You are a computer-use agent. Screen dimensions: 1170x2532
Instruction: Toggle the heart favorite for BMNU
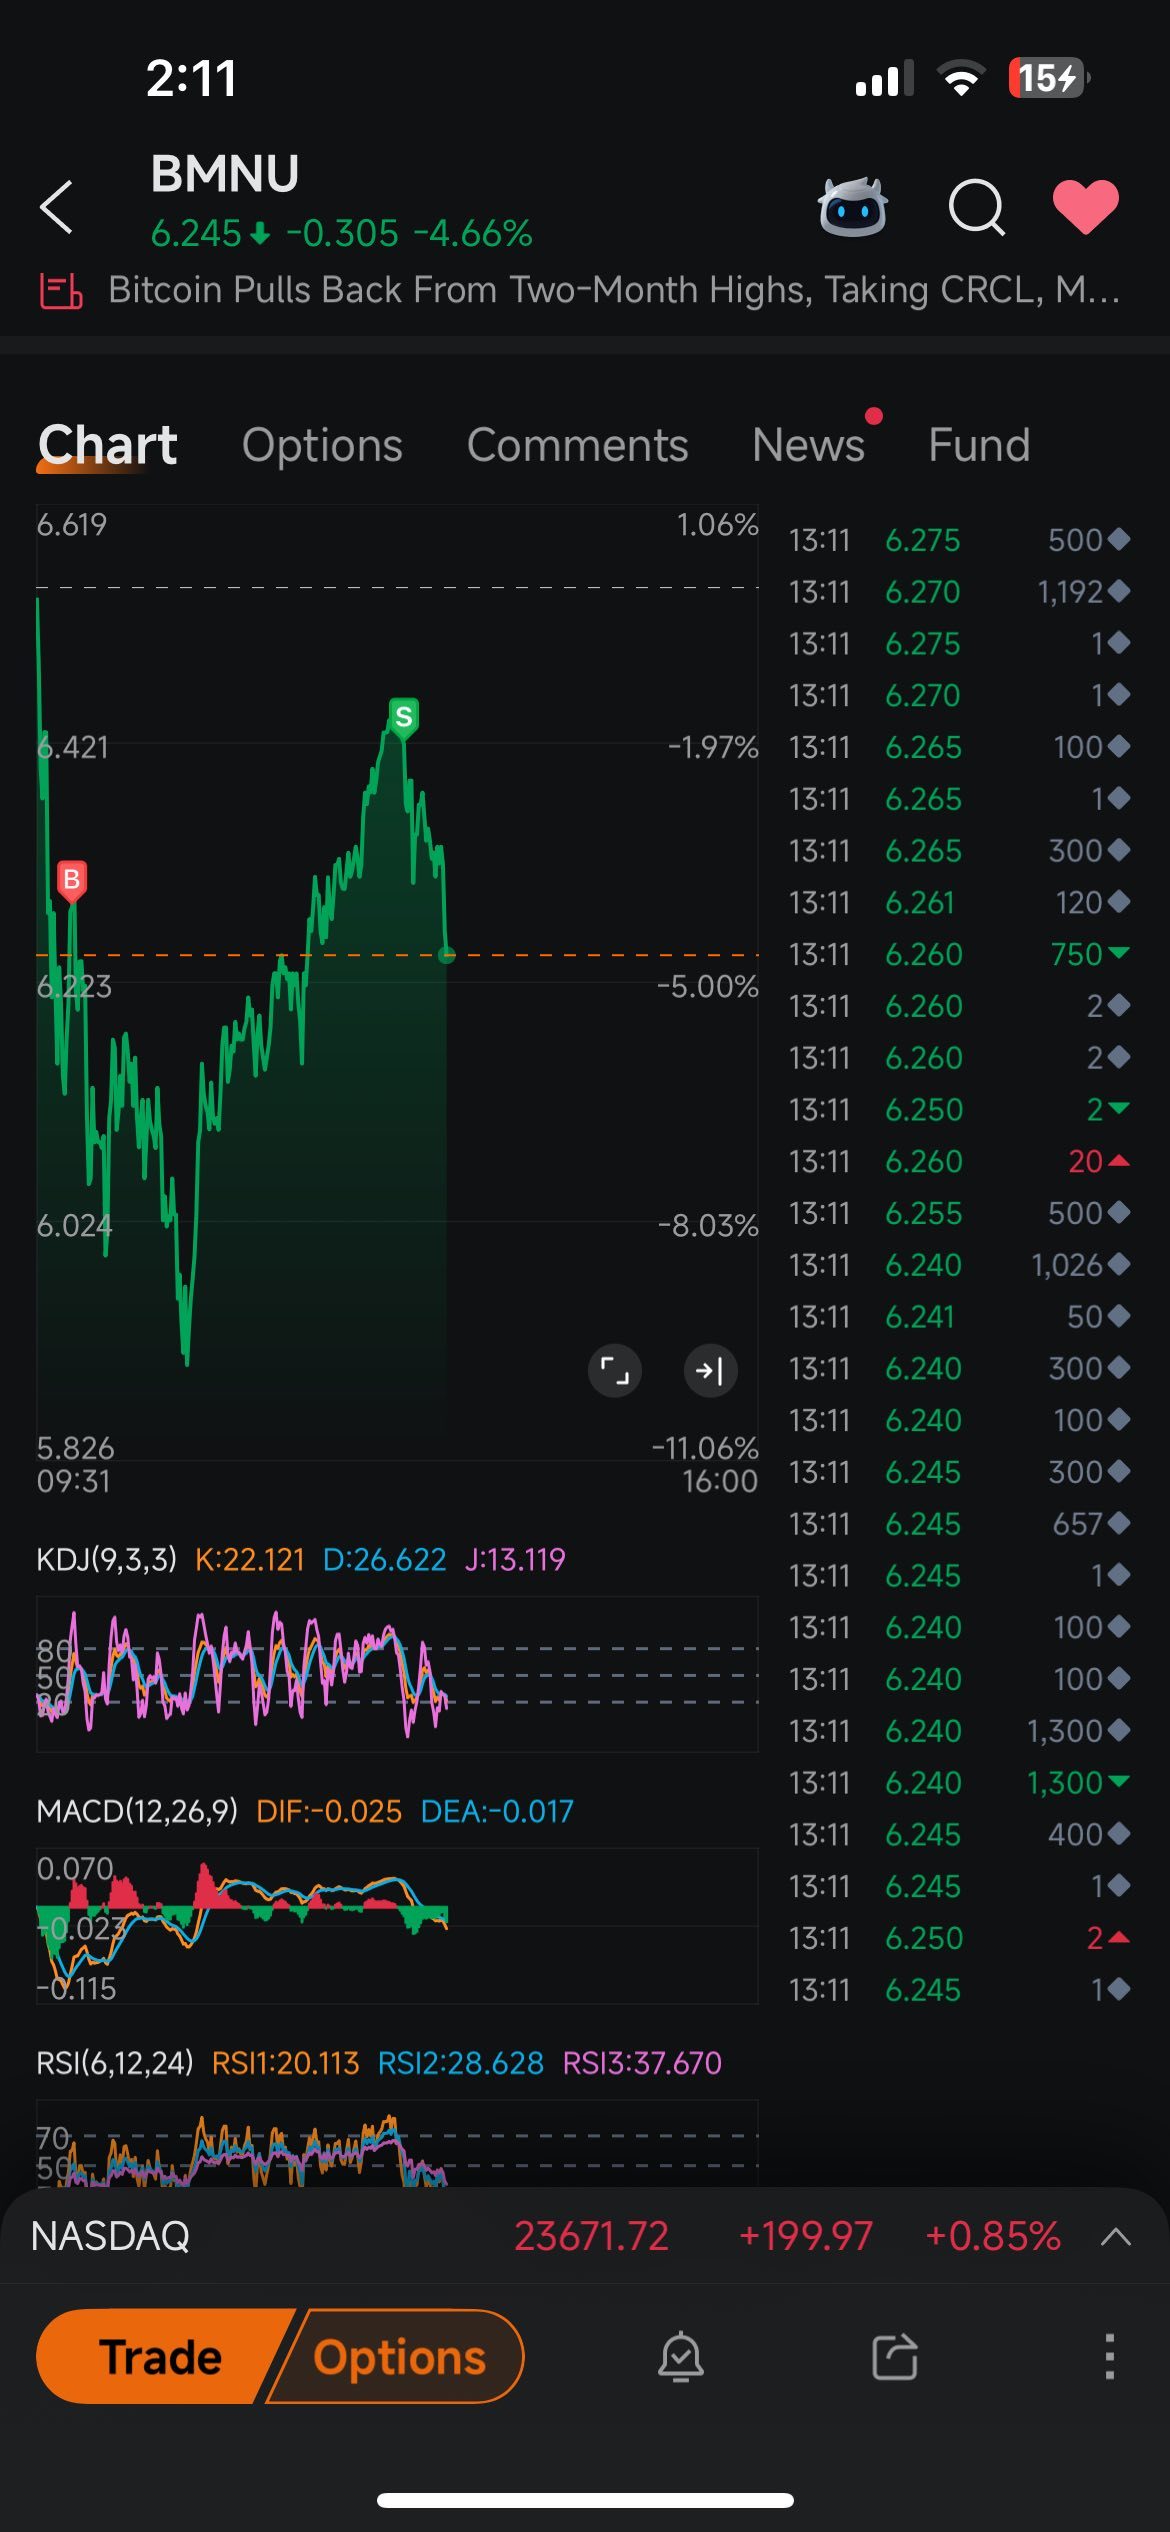point(1086,207)
